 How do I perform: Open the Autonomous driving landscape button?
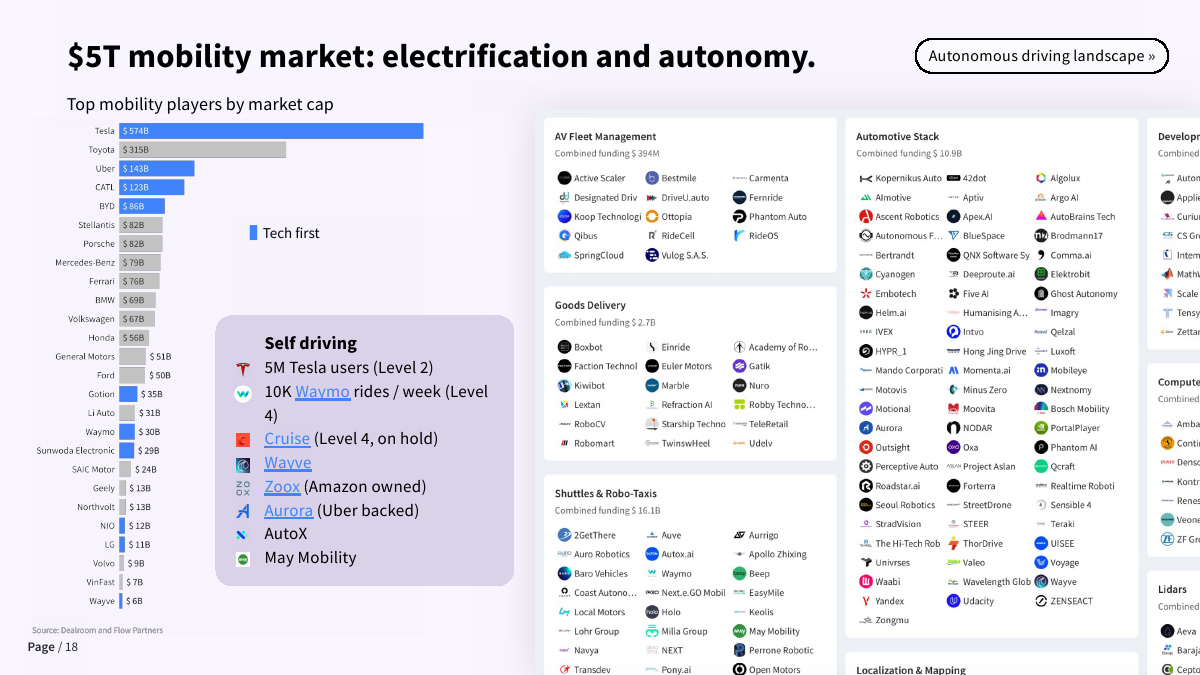tap(1041, 56)
